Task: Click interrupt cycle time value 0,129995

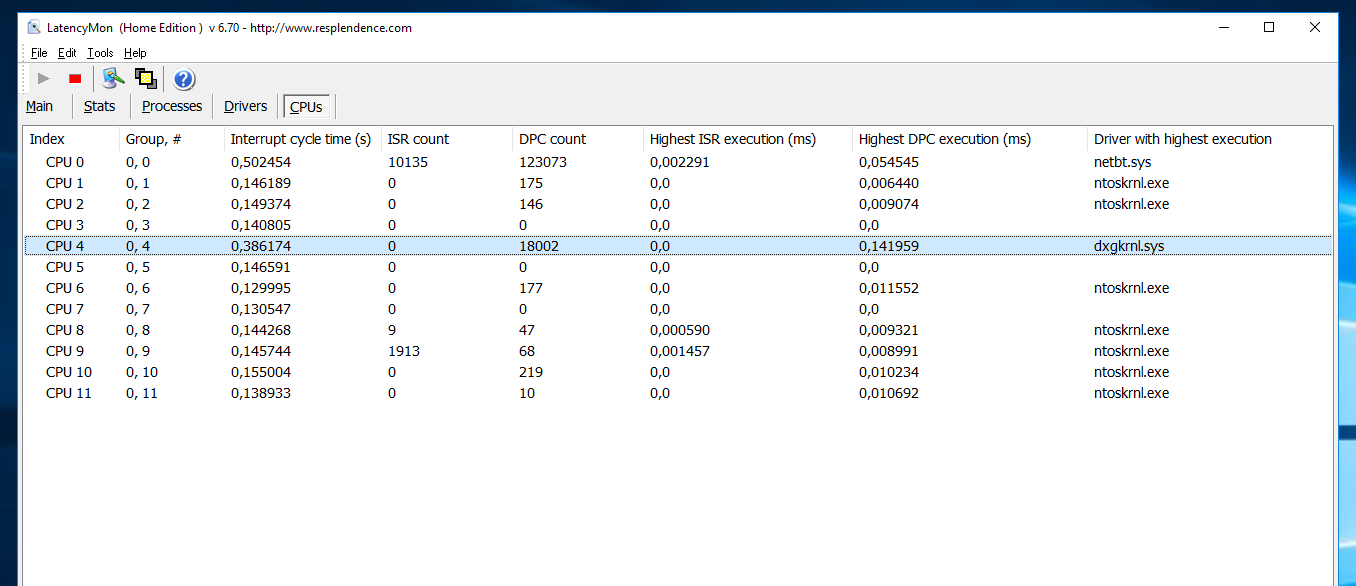Action: pyautogui.click(x=261, y=288)
